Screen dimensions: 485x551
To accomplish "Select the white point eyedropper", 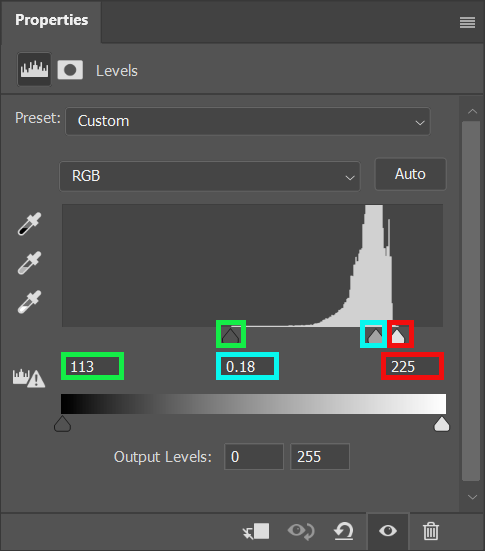I will pos(30,302).
